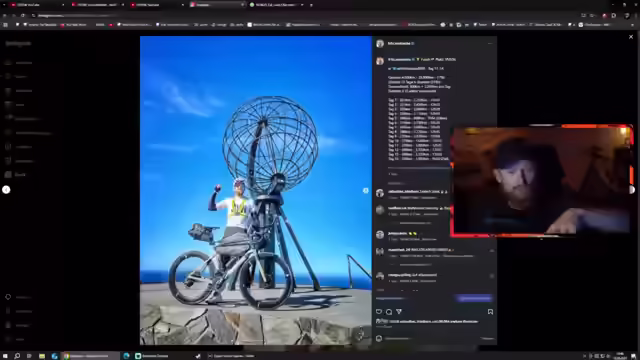Open Search in Instagram's left sidebar
640x360 pixels.
(16, 76)
